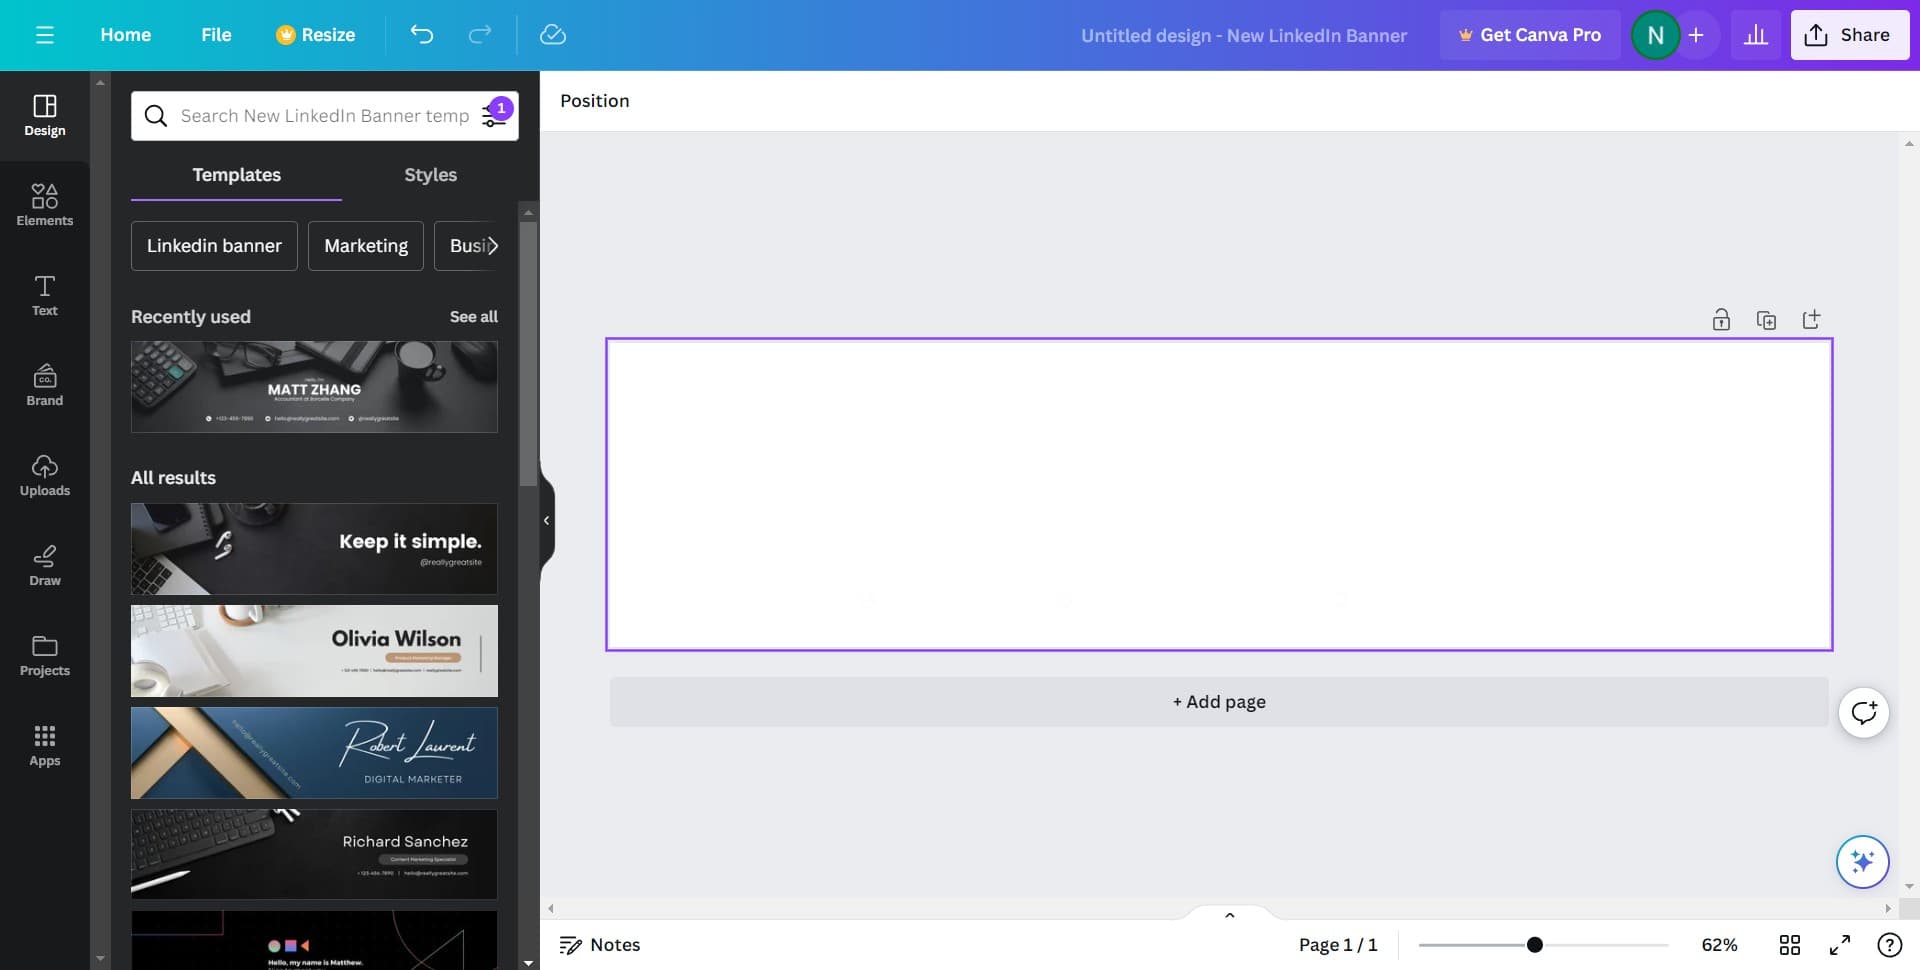Image resolution: width=1920 pixels, height=970 pixels.
Task: Collapse the side panel with the arrow handle
Action: click(x=546, y=520)
